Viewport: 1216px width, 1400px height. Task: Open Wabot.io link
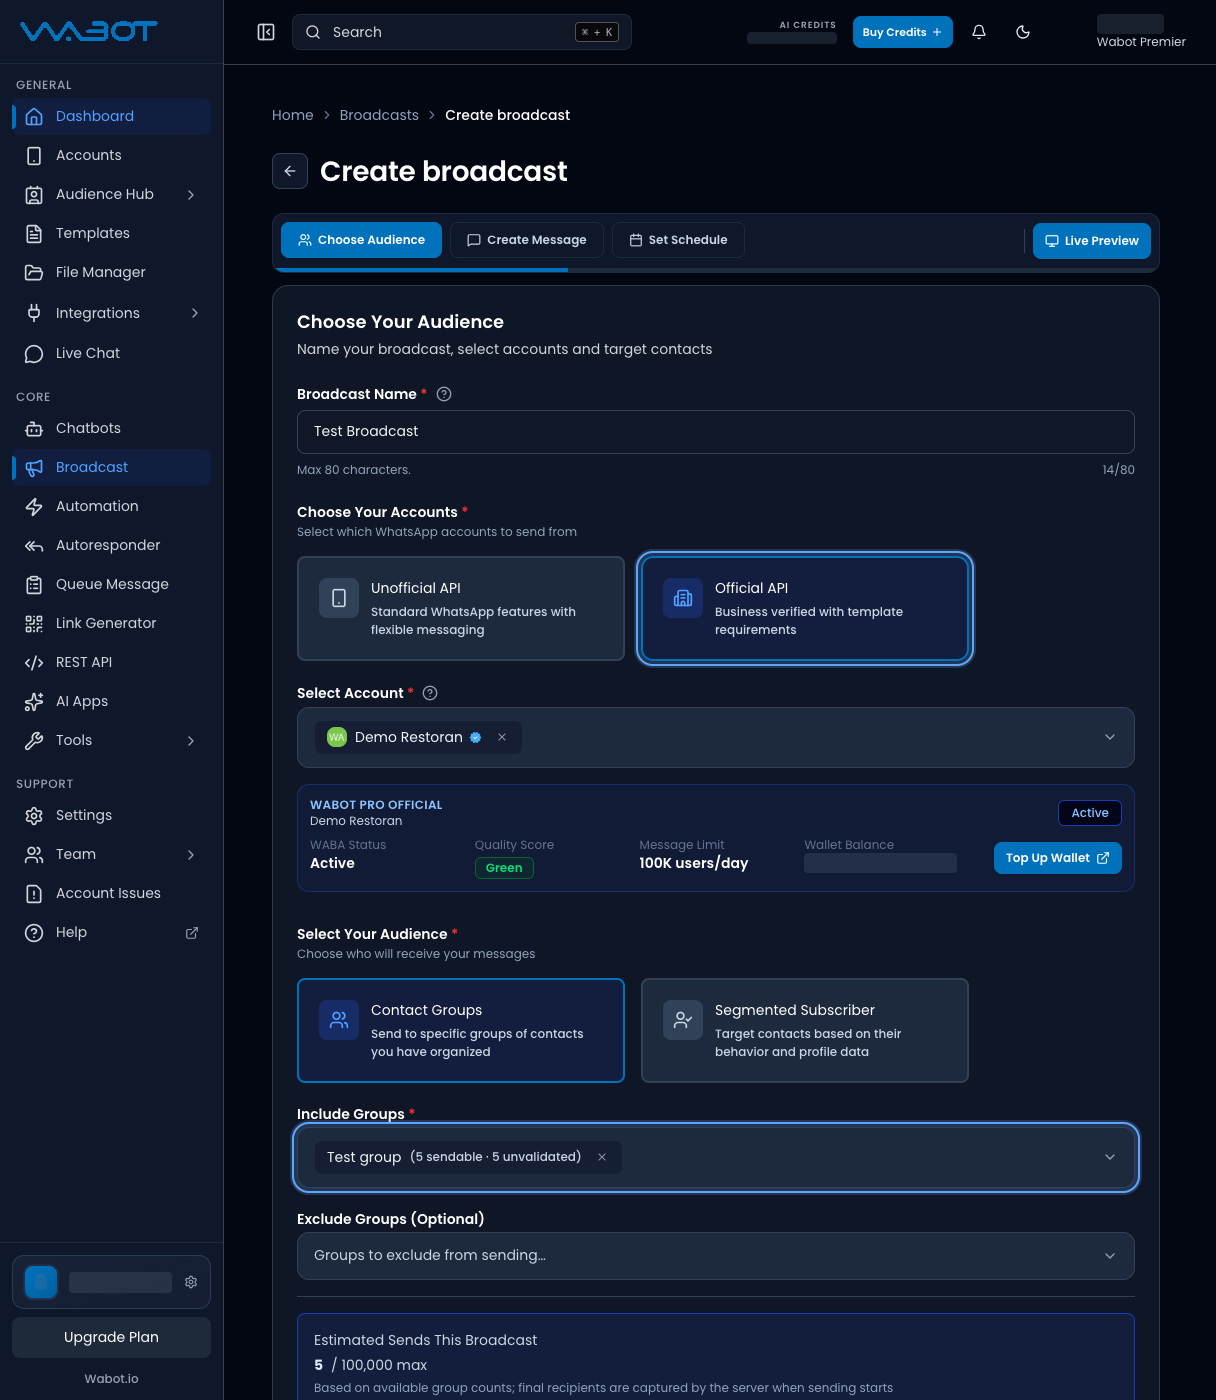pos(111,1379)
